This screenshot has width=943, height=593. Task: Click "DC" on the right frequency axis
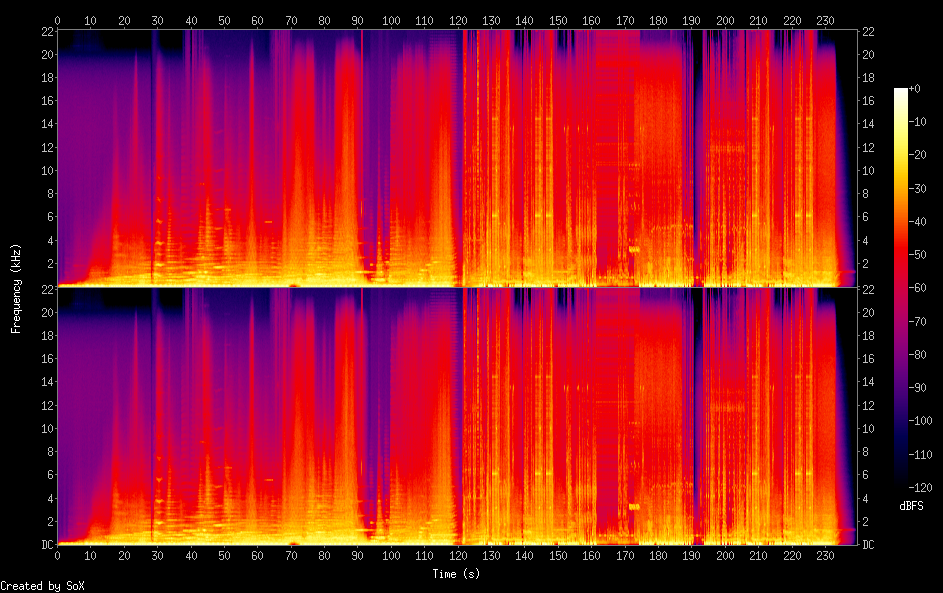(868, 545)
